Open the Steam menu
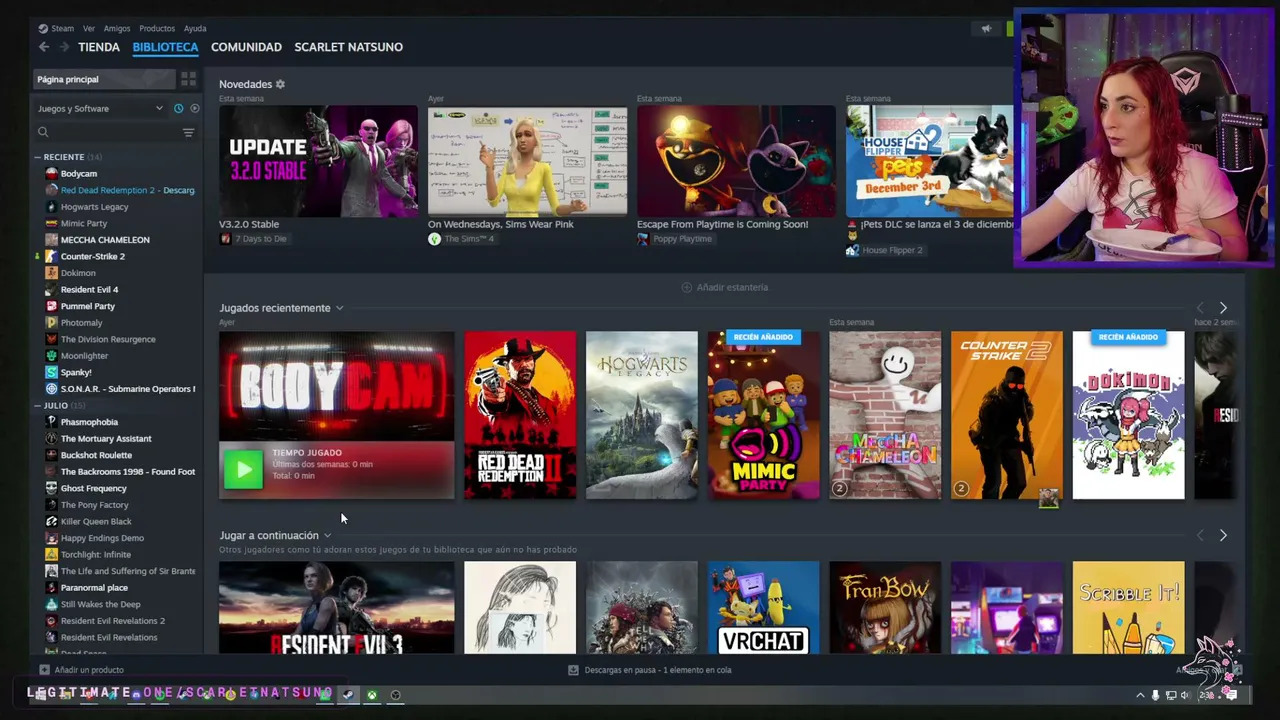The image size is (1280, 720). 62,29
